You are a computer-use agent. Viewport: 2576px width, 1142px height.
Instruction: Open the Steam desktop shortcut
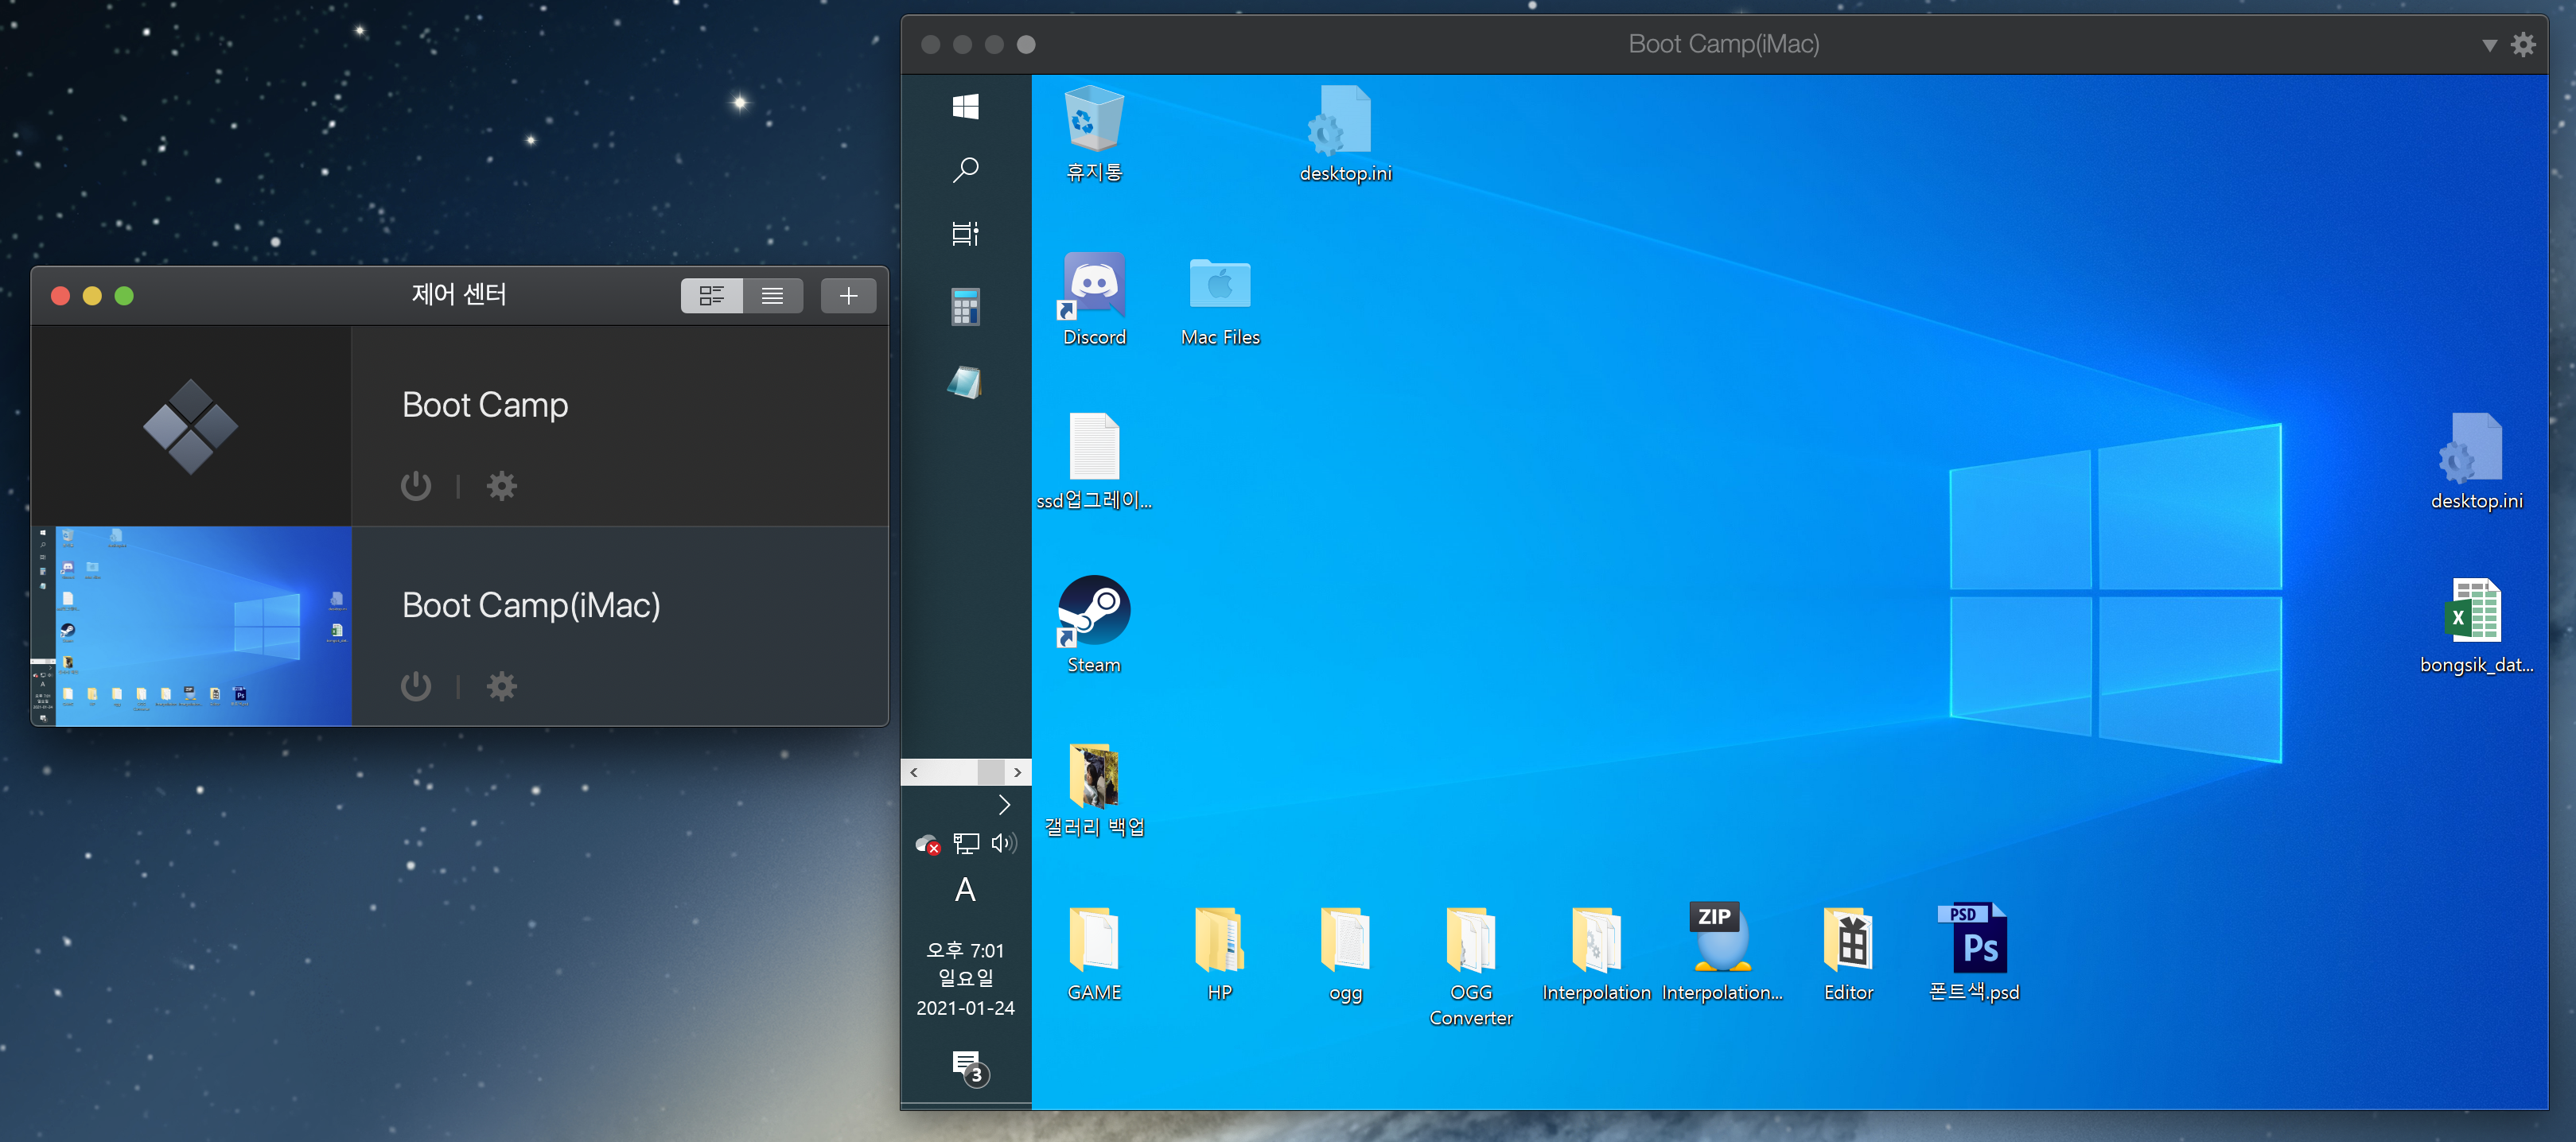1094,611
